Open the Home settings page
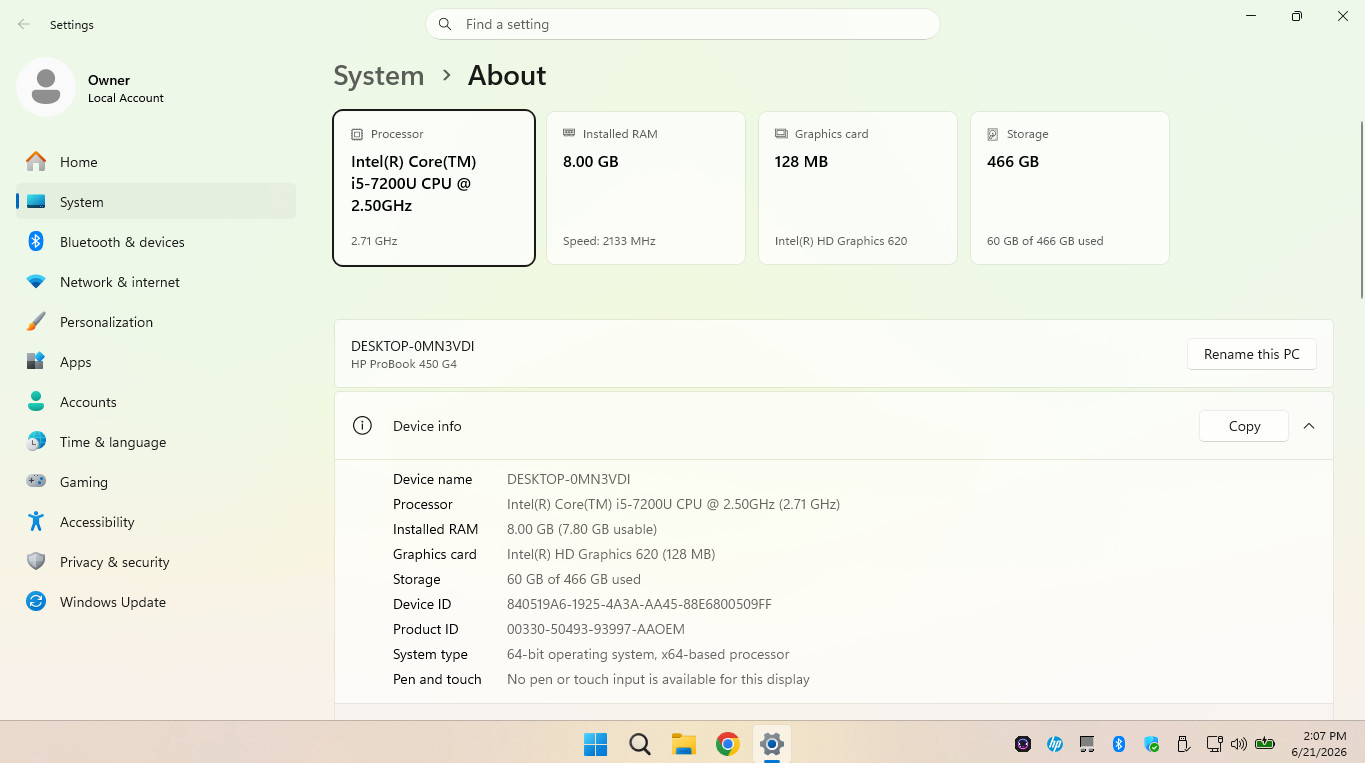The height and width of the screenshot is (763, 1365). point(156,162)
